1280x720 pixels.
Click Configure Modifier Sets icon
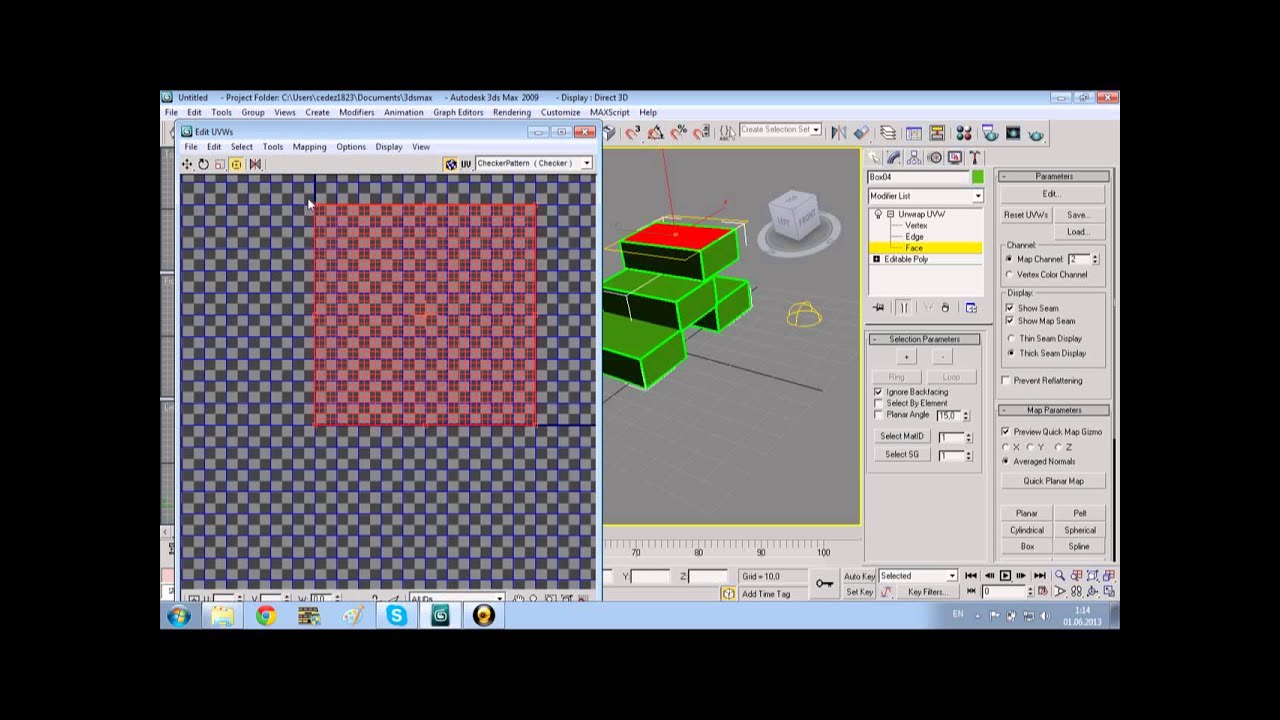pos(971,308)
